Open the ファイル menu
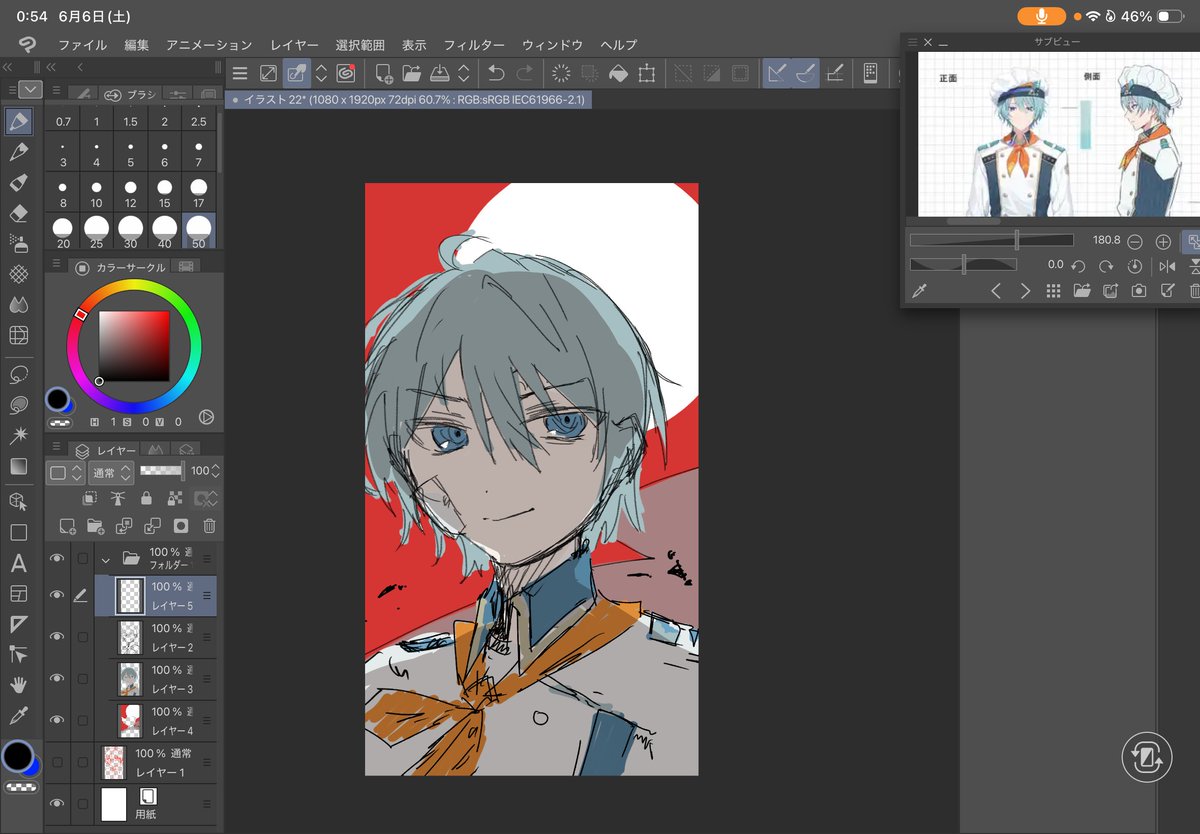This screenshot has height=834, width=1200. click(x=82, y=45)
